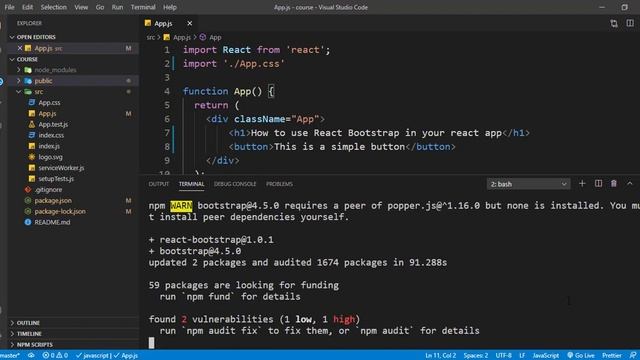Open the '2: bash' terminal dropdown
This screenshot has height=360, width=640.
pyautogui.click(x=528, y=184)
